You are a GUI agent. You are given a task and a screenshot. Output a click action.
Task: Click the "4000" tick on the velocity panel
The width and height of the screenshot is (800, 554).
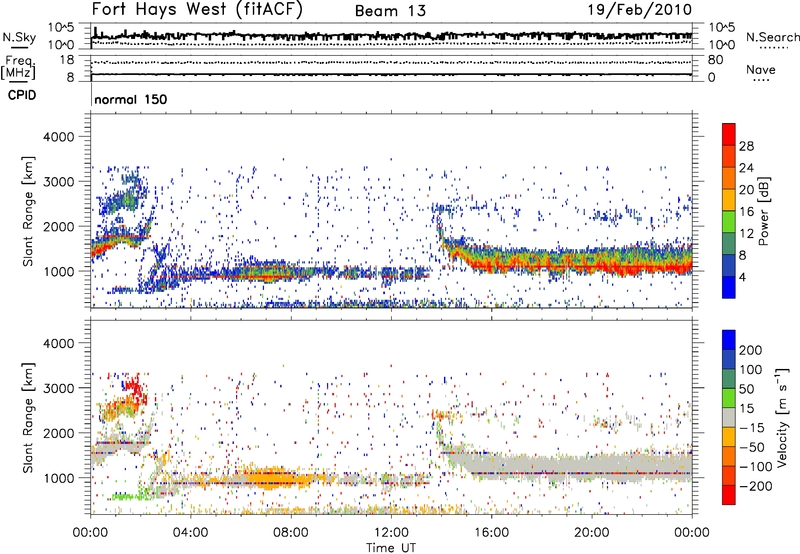[x=58, y=343]
